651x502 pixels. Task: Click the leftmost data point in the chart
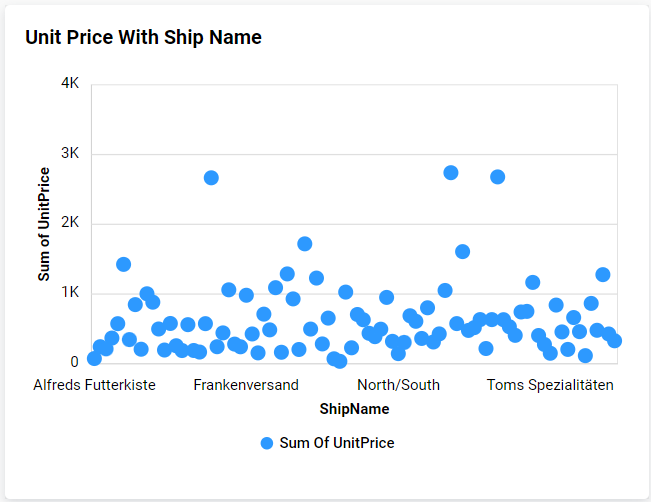(94, 358)
